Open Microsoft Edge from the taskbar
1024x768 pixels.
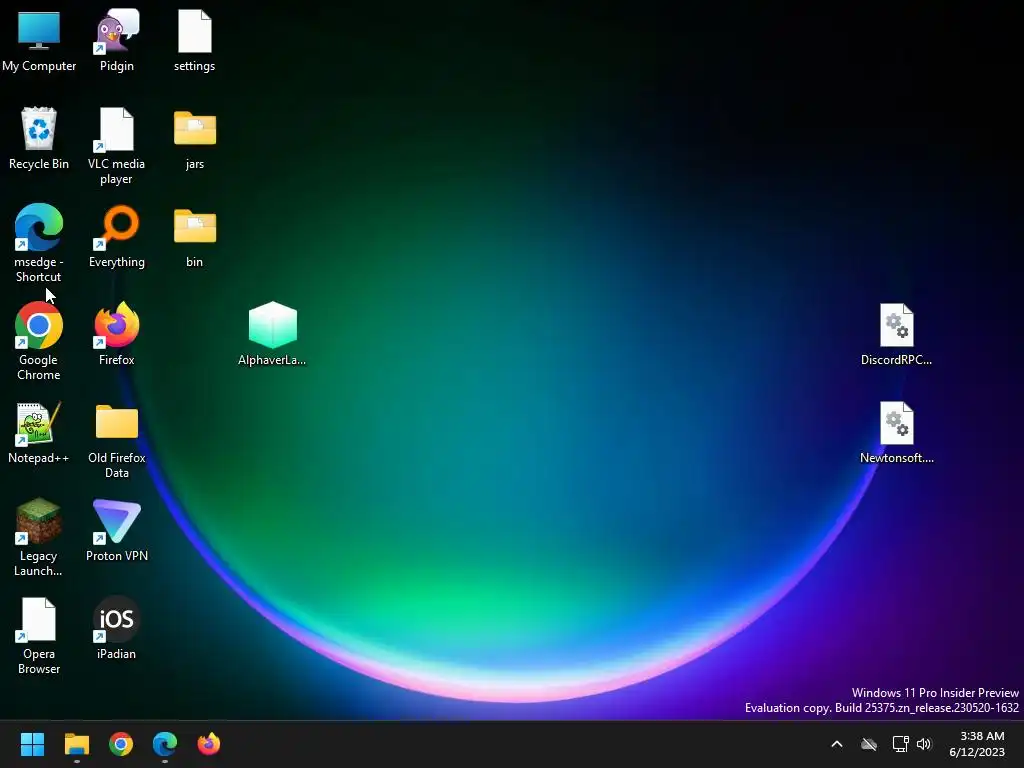[165, 744]
